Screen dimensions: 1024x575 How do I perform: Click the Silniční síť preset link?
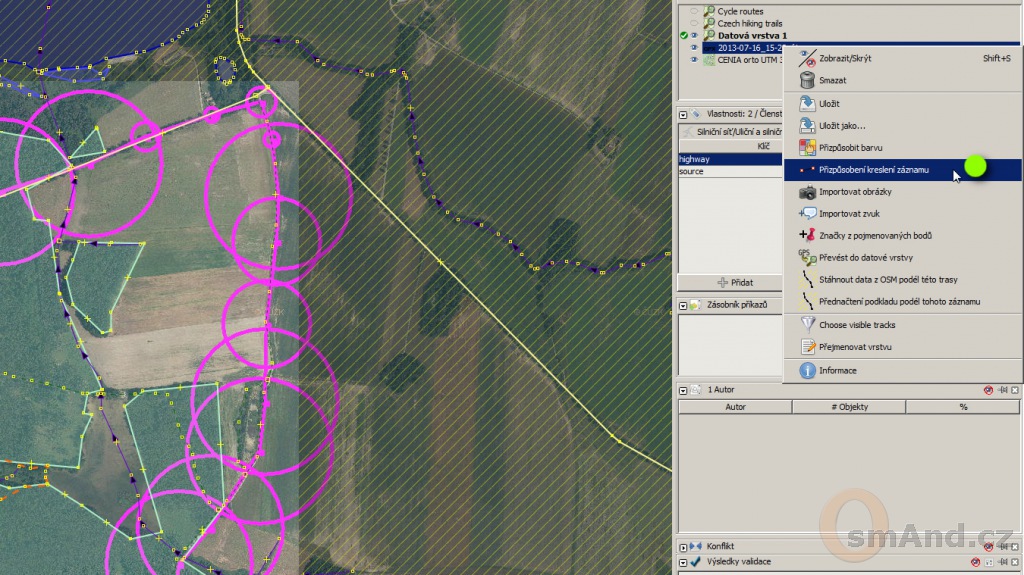pos(739,132)
